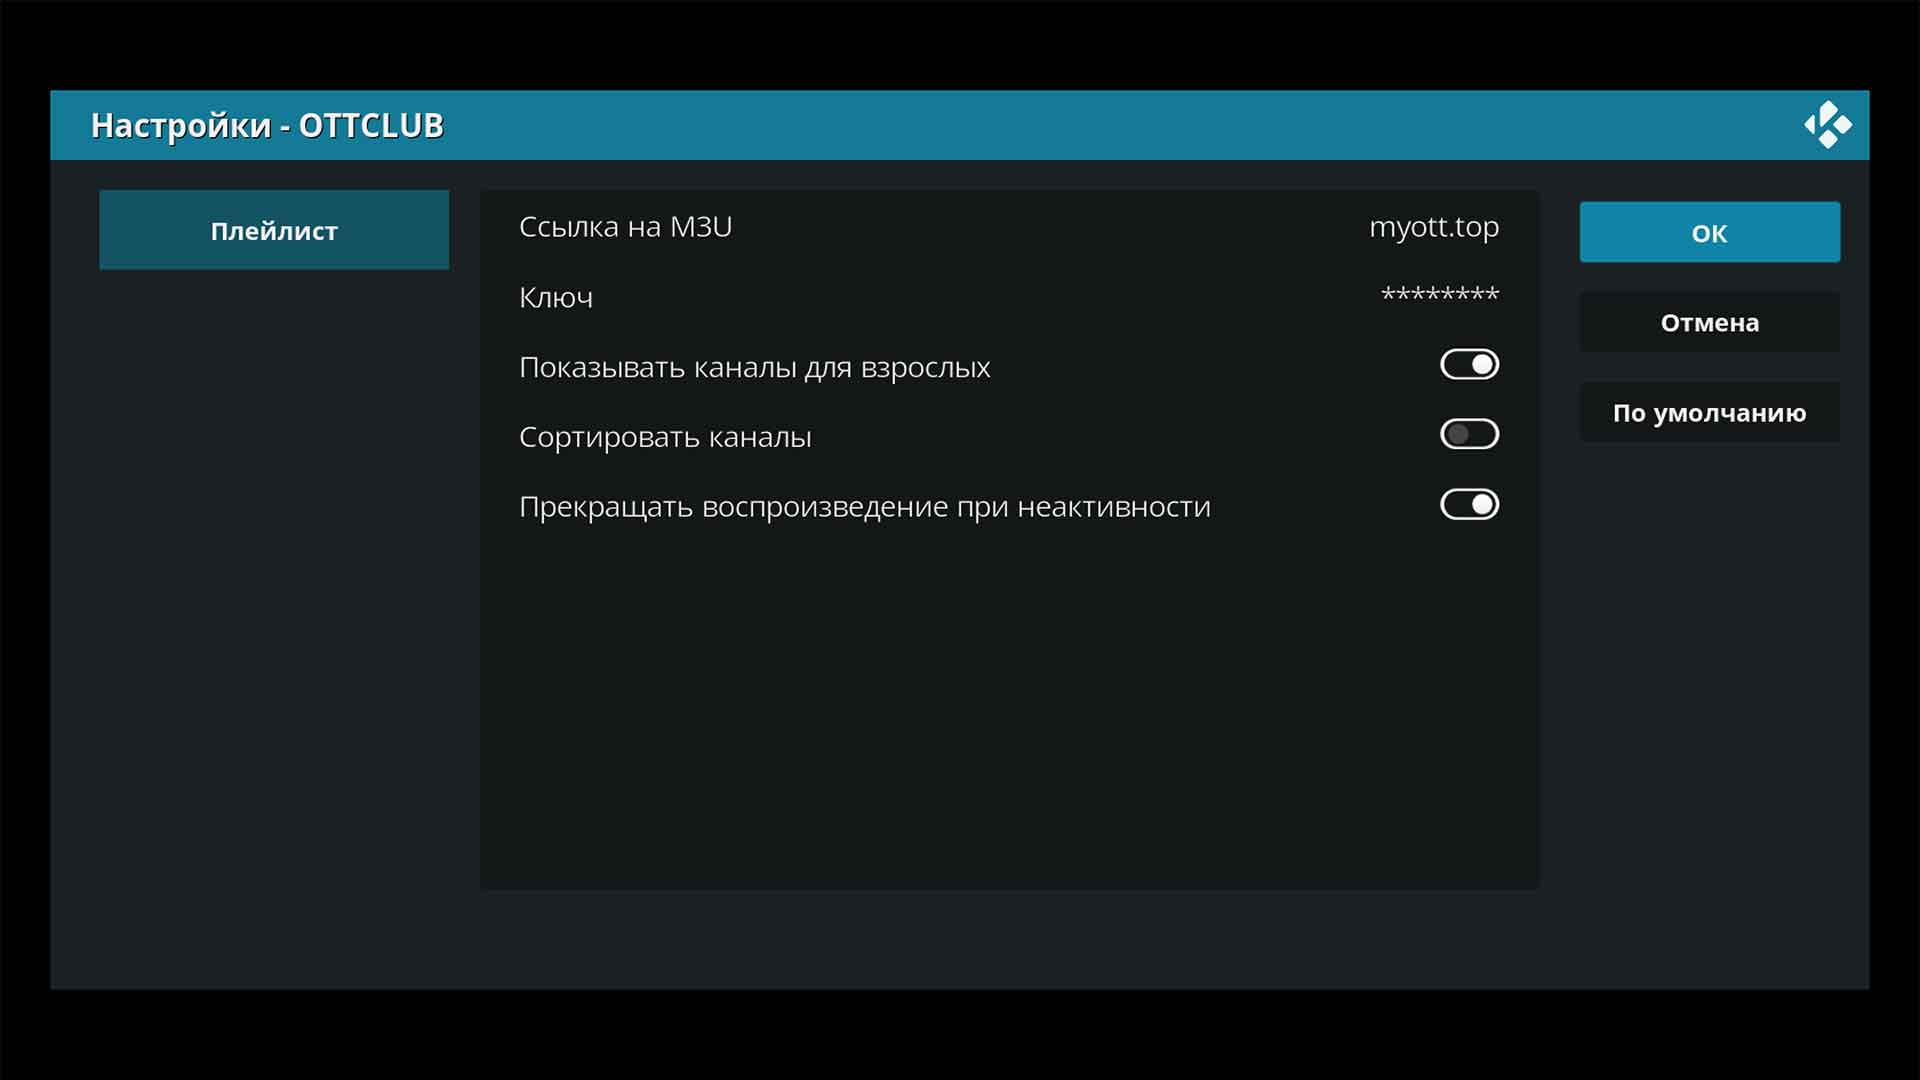Click По умолчанию to reset defaults
The image size is (1920, 1080).
point(1710,413)
